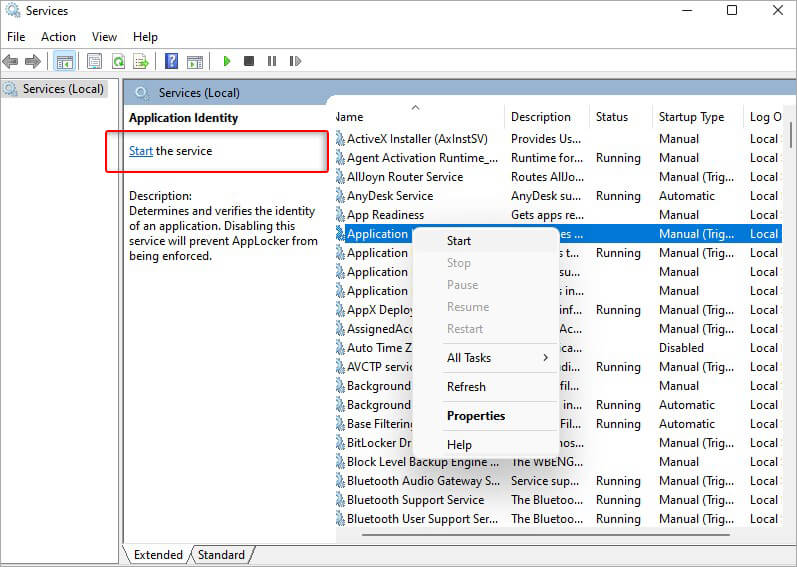The height and width of the screenshot is (567, 797).
Task: Sort by the Description column header
Action: (547, 117)
